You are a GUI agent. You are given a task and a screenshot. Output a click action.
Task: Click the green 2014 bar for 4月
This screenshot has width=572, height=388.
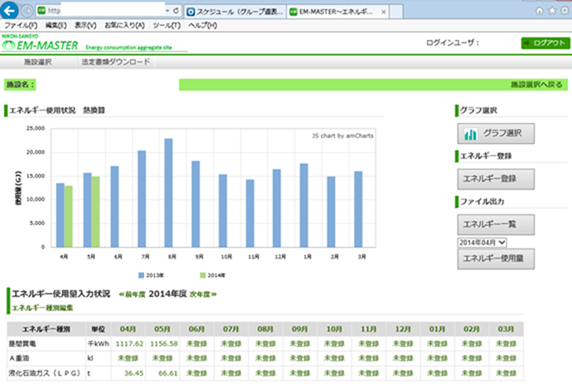click(69, 217)
